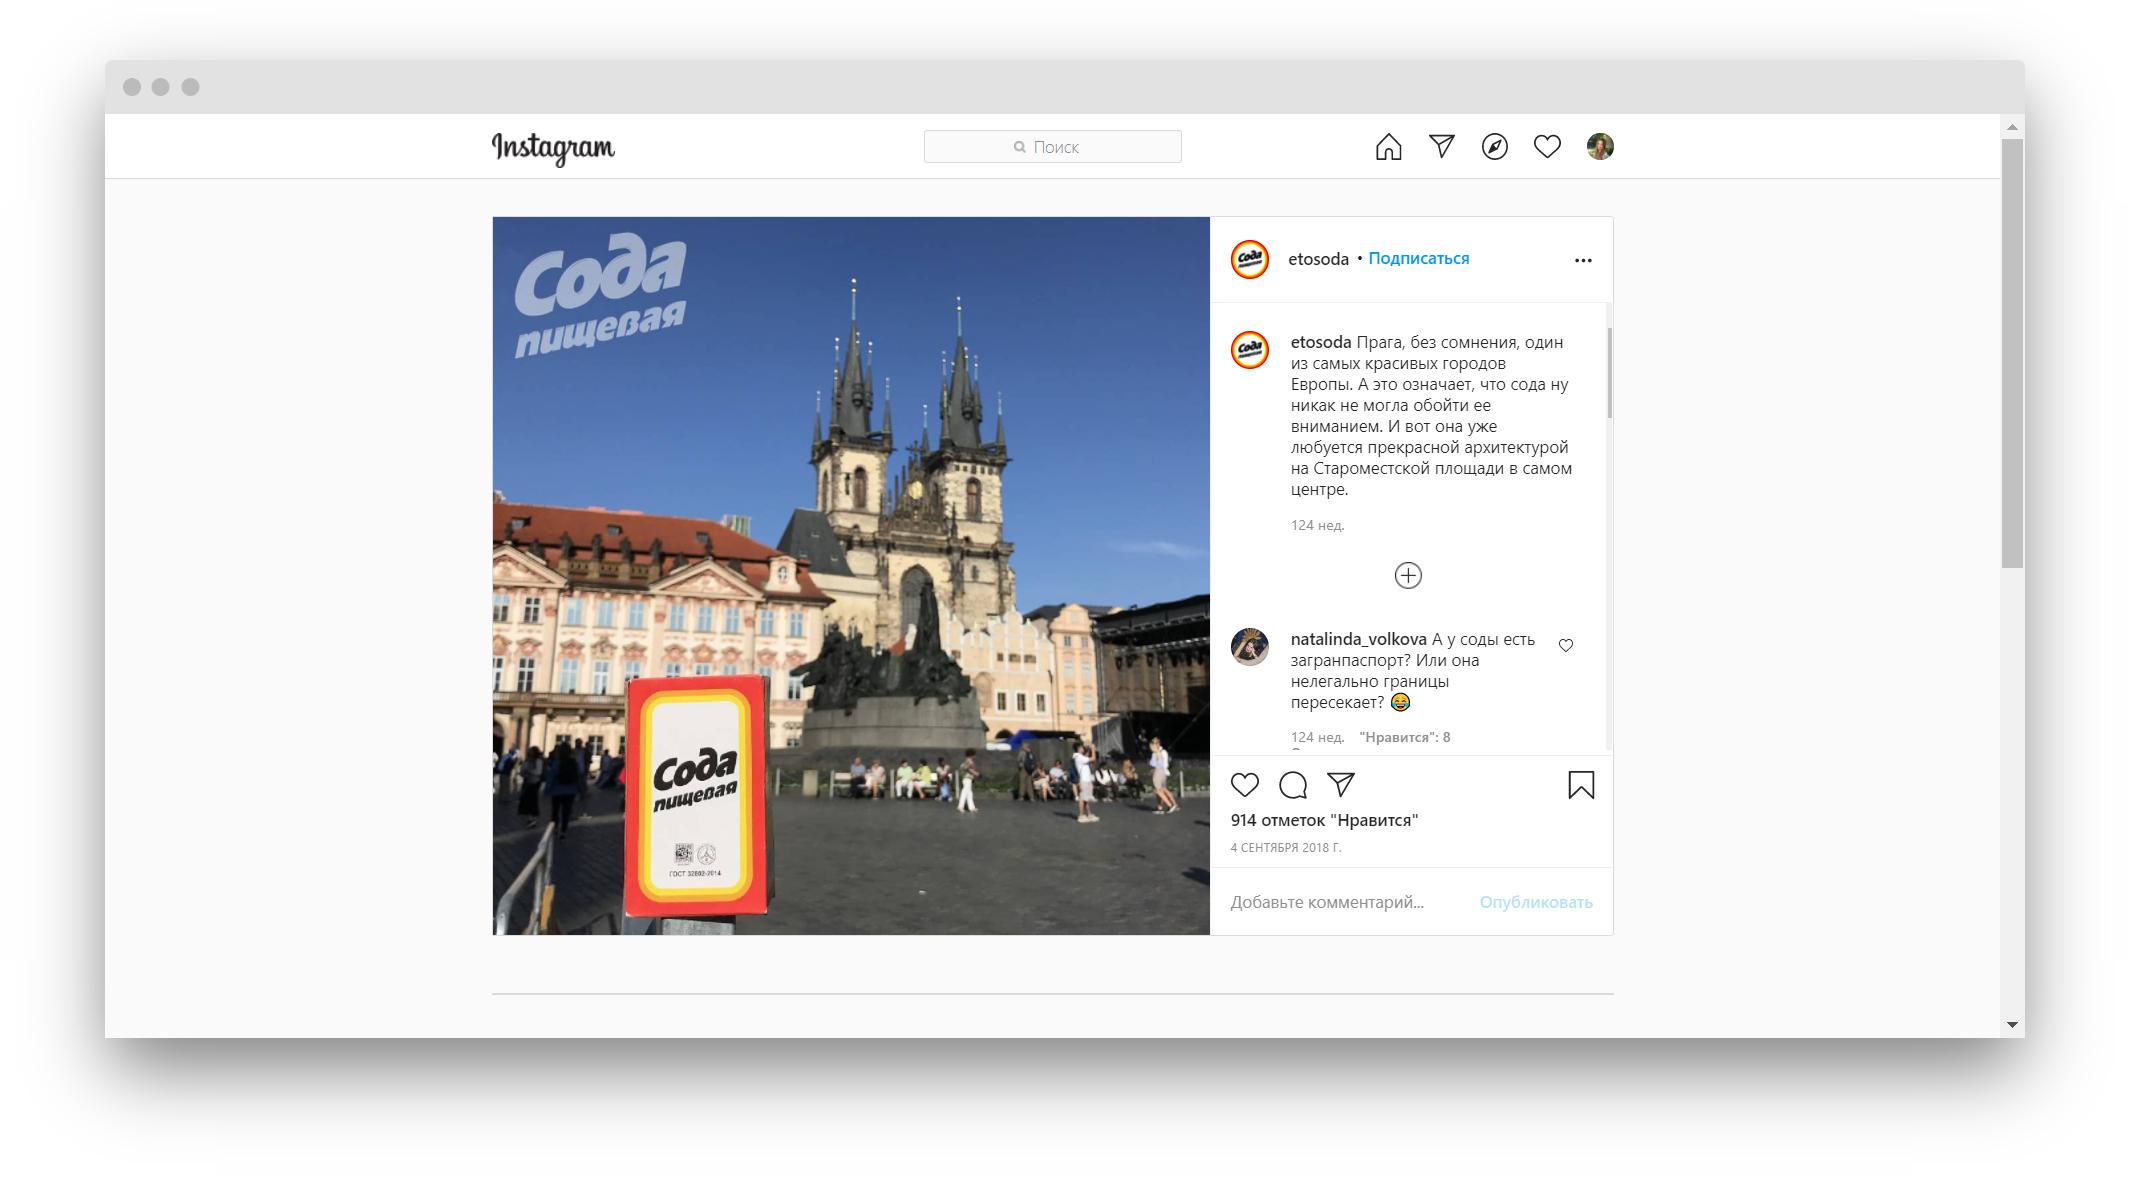Like natalinda_volkova's comment with small heart
The width and height of the screenshot is (2130, 1188).
[1566, 645]
